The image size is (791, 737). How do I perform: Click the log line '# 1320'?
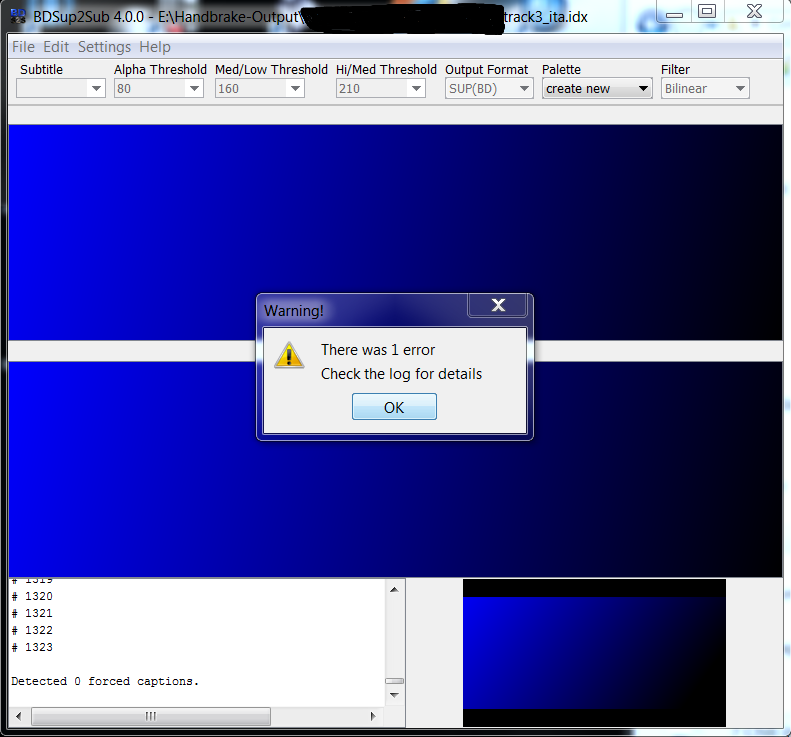point(32,596)
